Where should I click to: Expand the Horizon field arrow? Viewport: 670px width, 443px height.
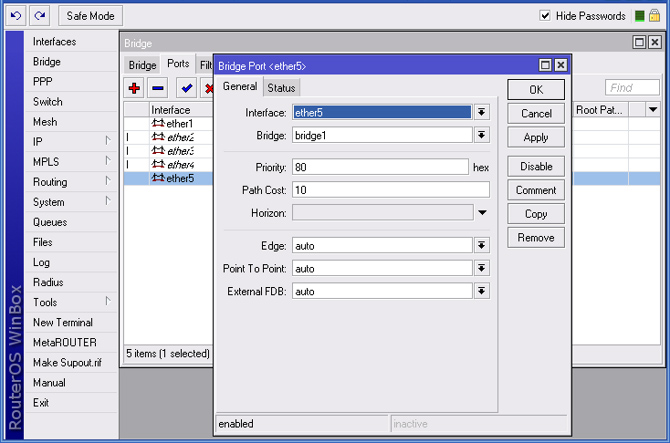[x=481, y=212]
